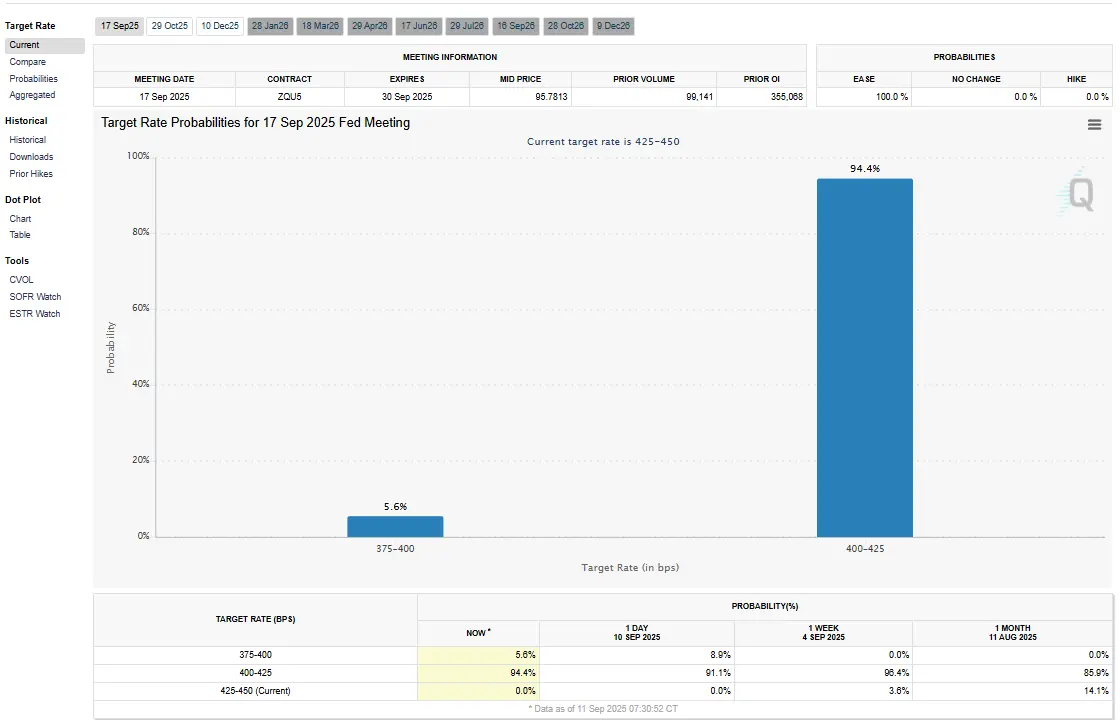
Task: Open the Dot Plot Table link
Action: click(21, 235)
